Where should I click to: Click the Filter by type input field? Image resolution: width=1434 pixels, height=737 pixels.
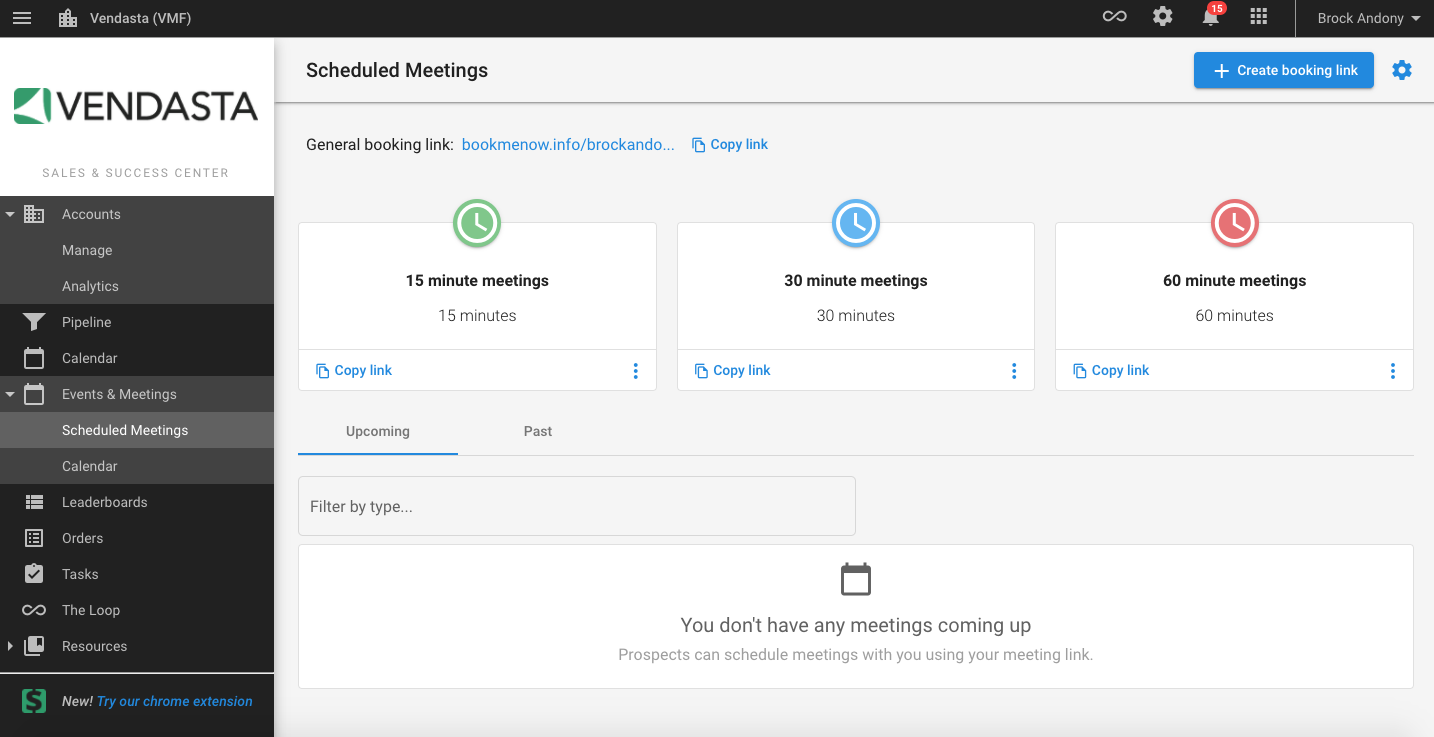click(576, 506)
